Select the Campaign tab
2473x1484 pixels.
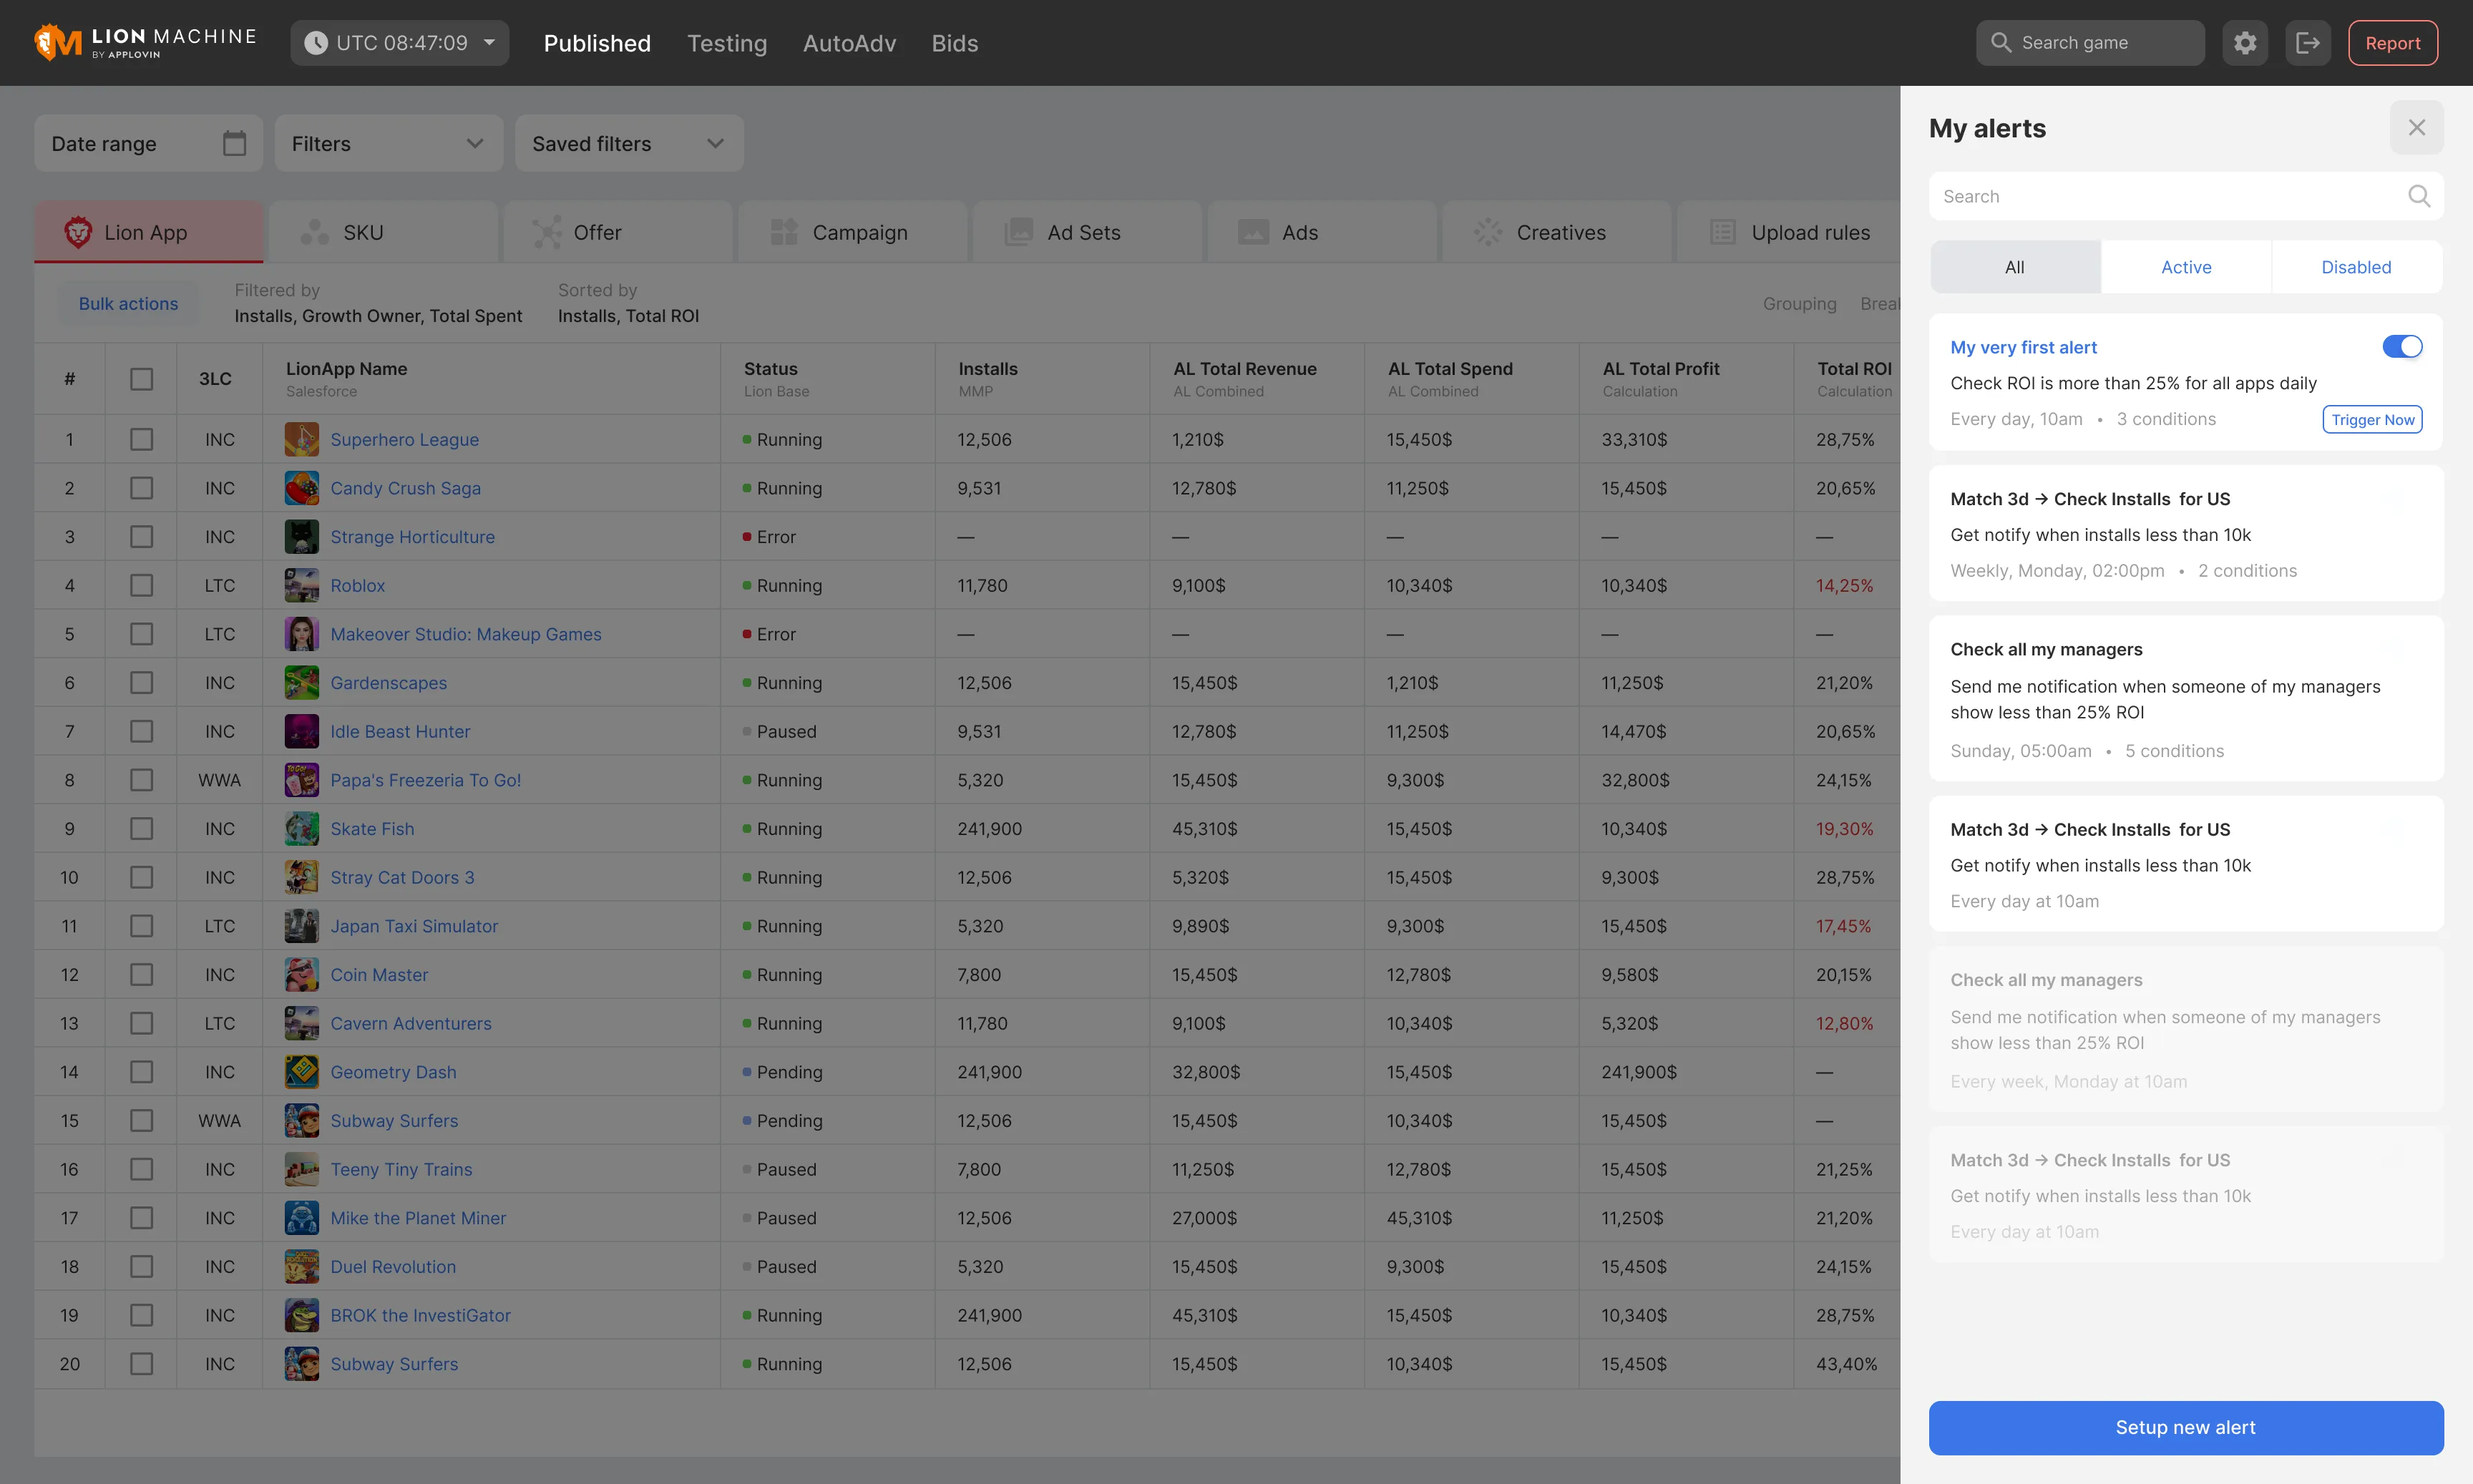pos(853,232)
